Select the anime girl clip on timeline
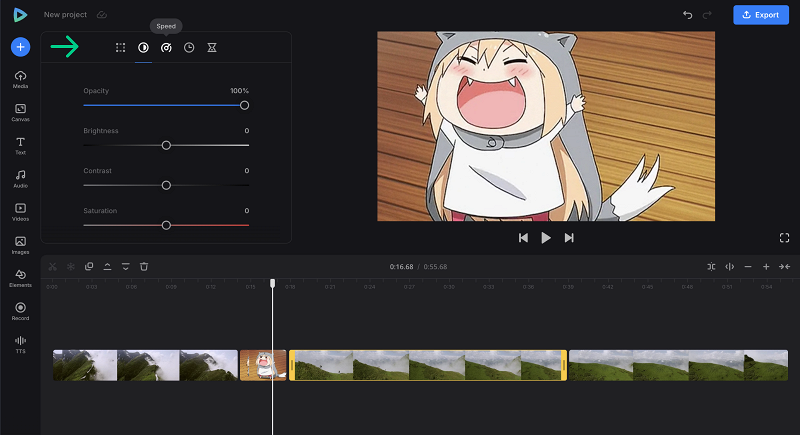 [x=263, y=365]
